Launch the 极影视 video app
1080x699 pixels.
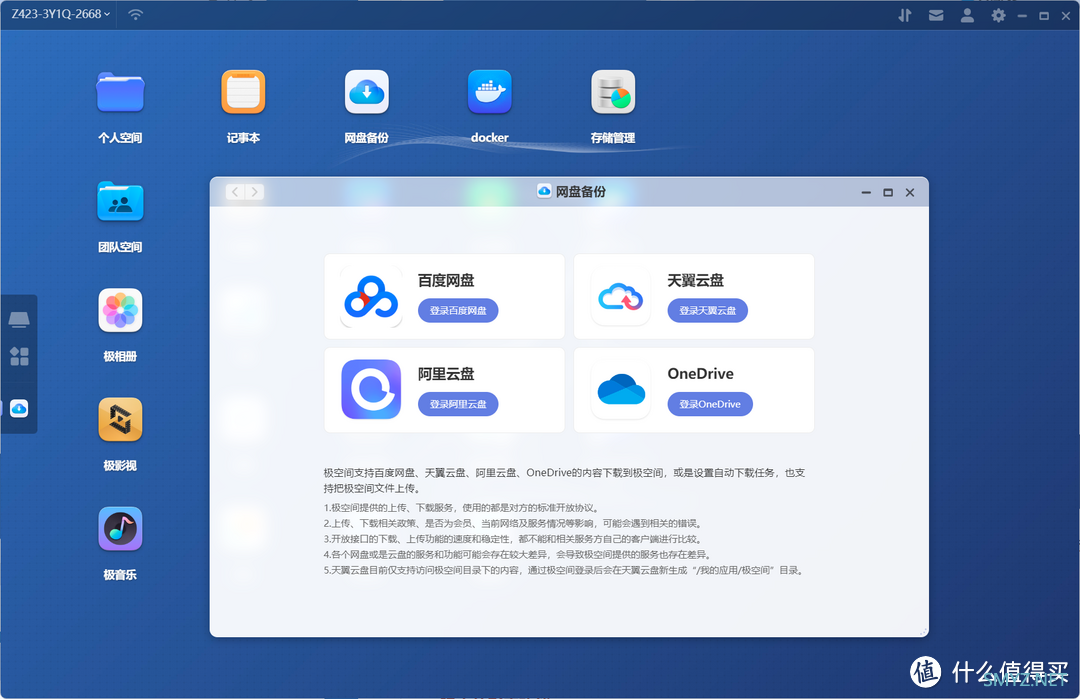120,419
